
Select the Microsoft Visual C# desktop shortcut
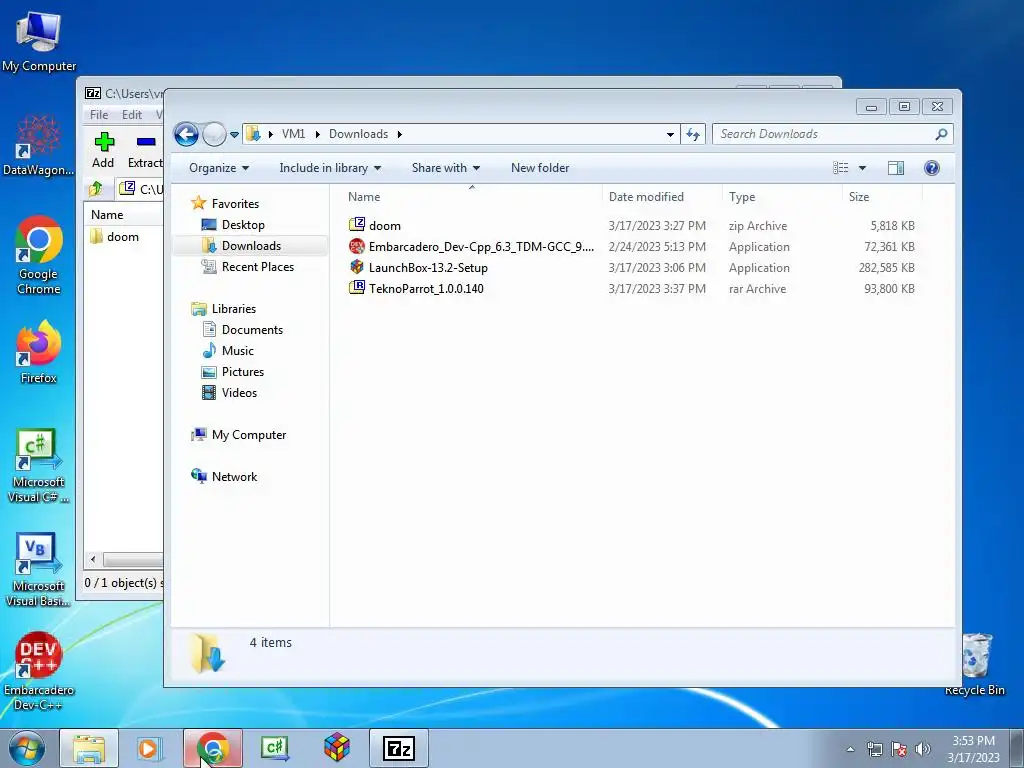[39, 466]
